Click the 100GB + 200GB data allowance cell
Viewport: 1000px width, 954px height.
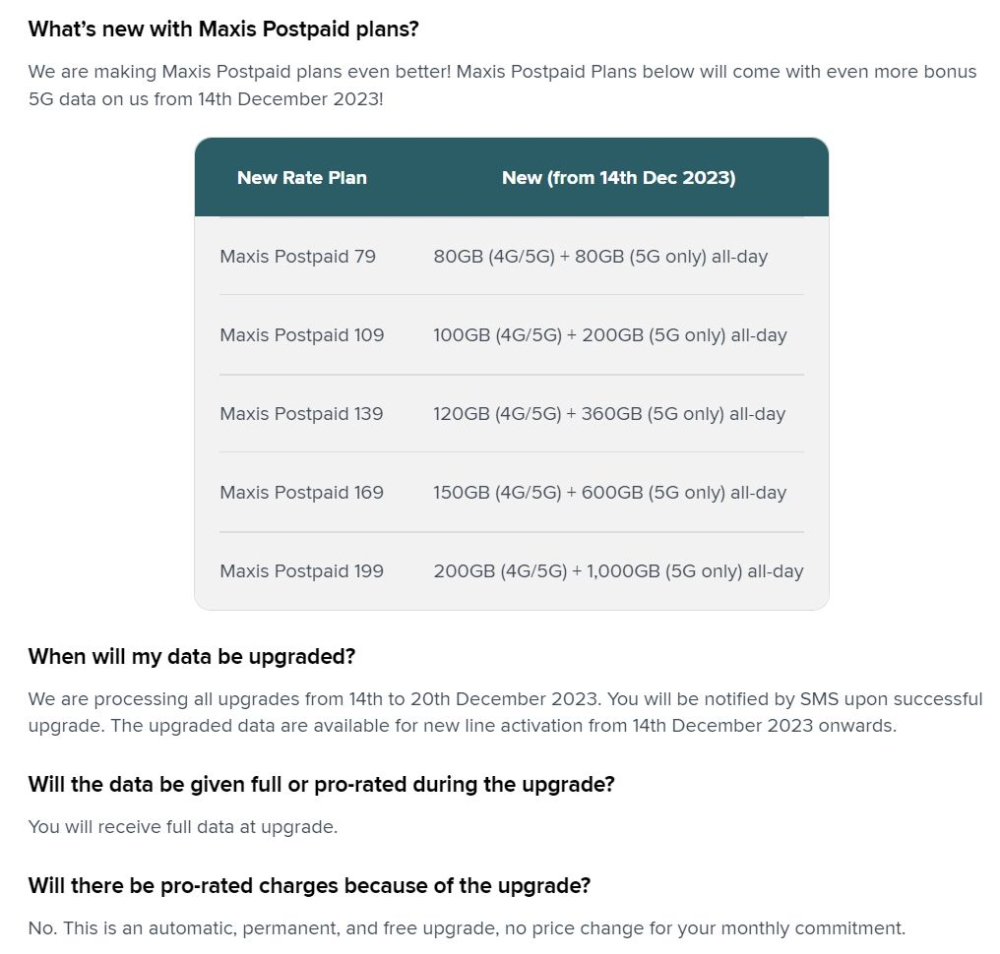(610, 335)
